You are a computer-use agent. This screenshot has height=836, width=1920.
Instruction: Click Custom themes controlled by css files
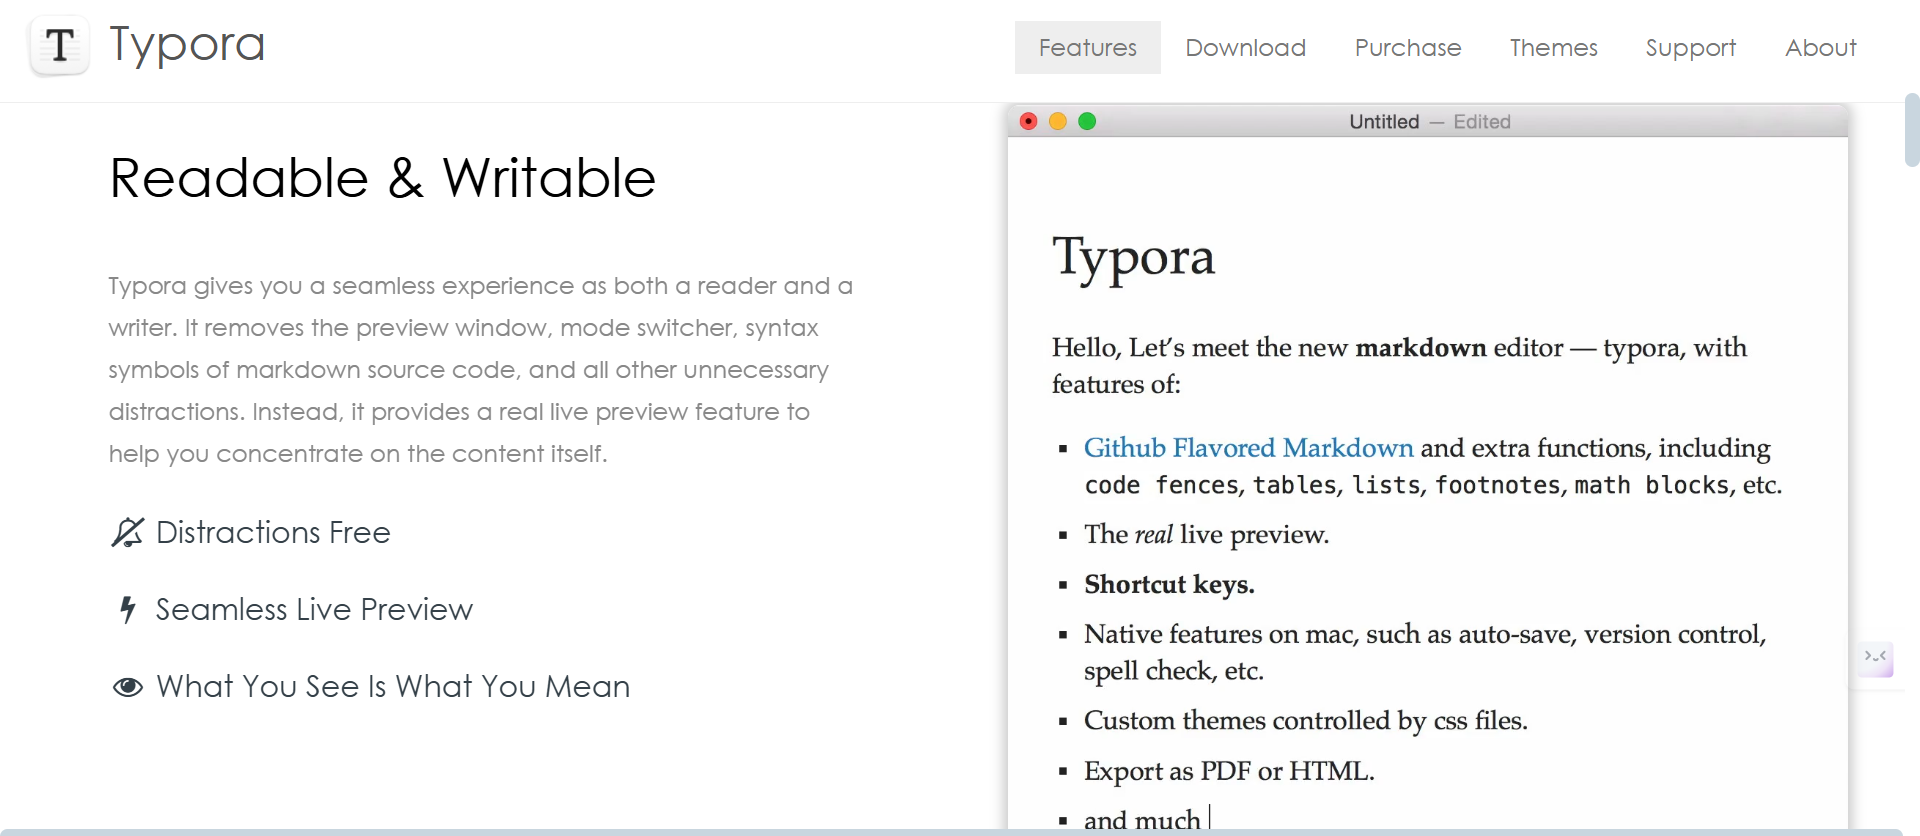tap(1306, 720)
